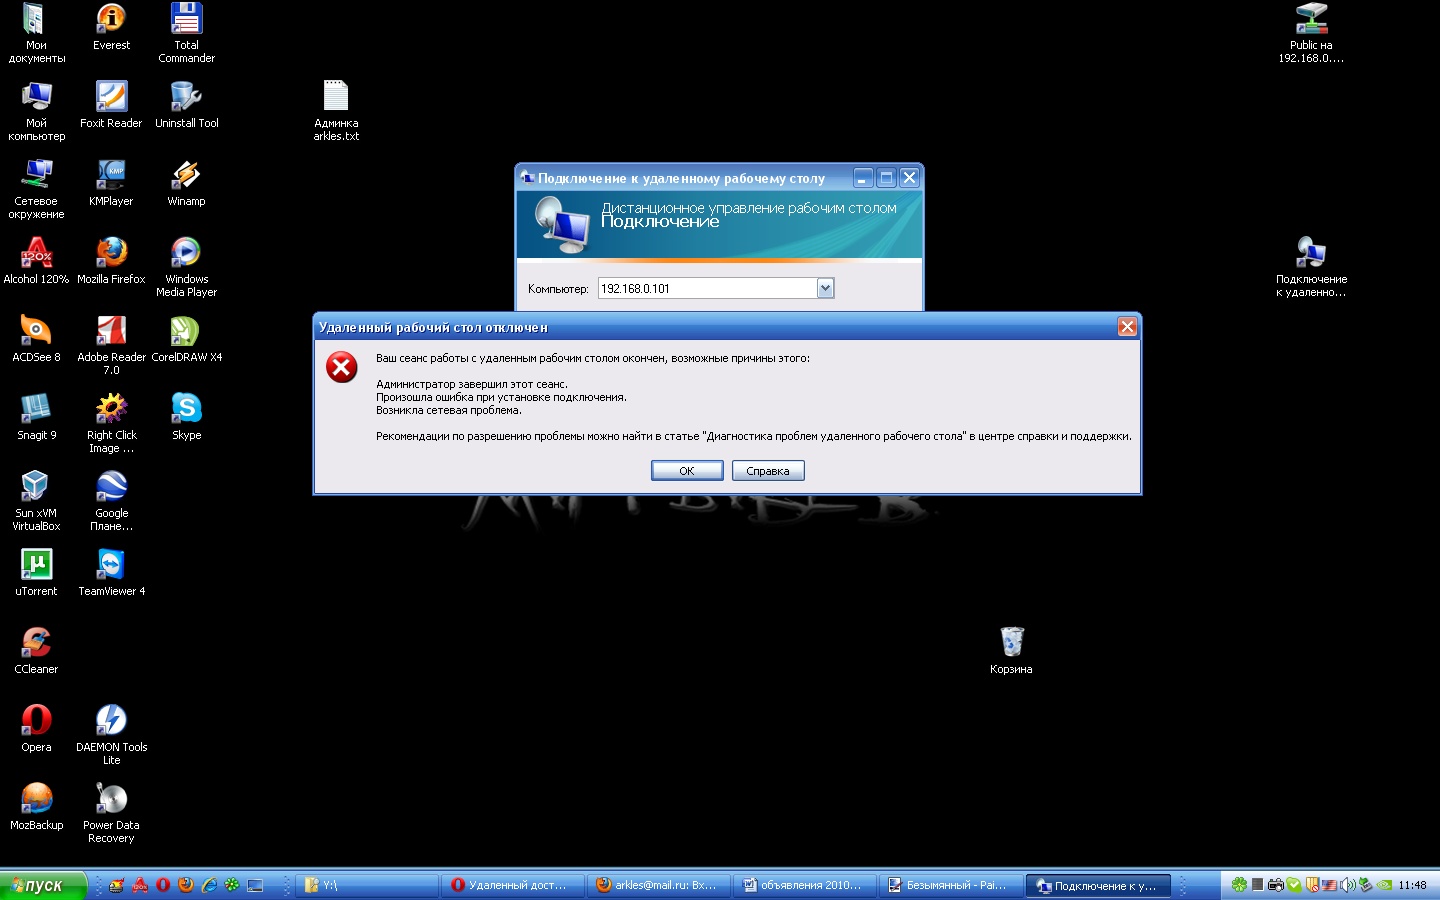Select the TeamViewer 4 desktop icon
Image resolution: width=1440 pixels, height=900 pixels.
click(111, 573)
